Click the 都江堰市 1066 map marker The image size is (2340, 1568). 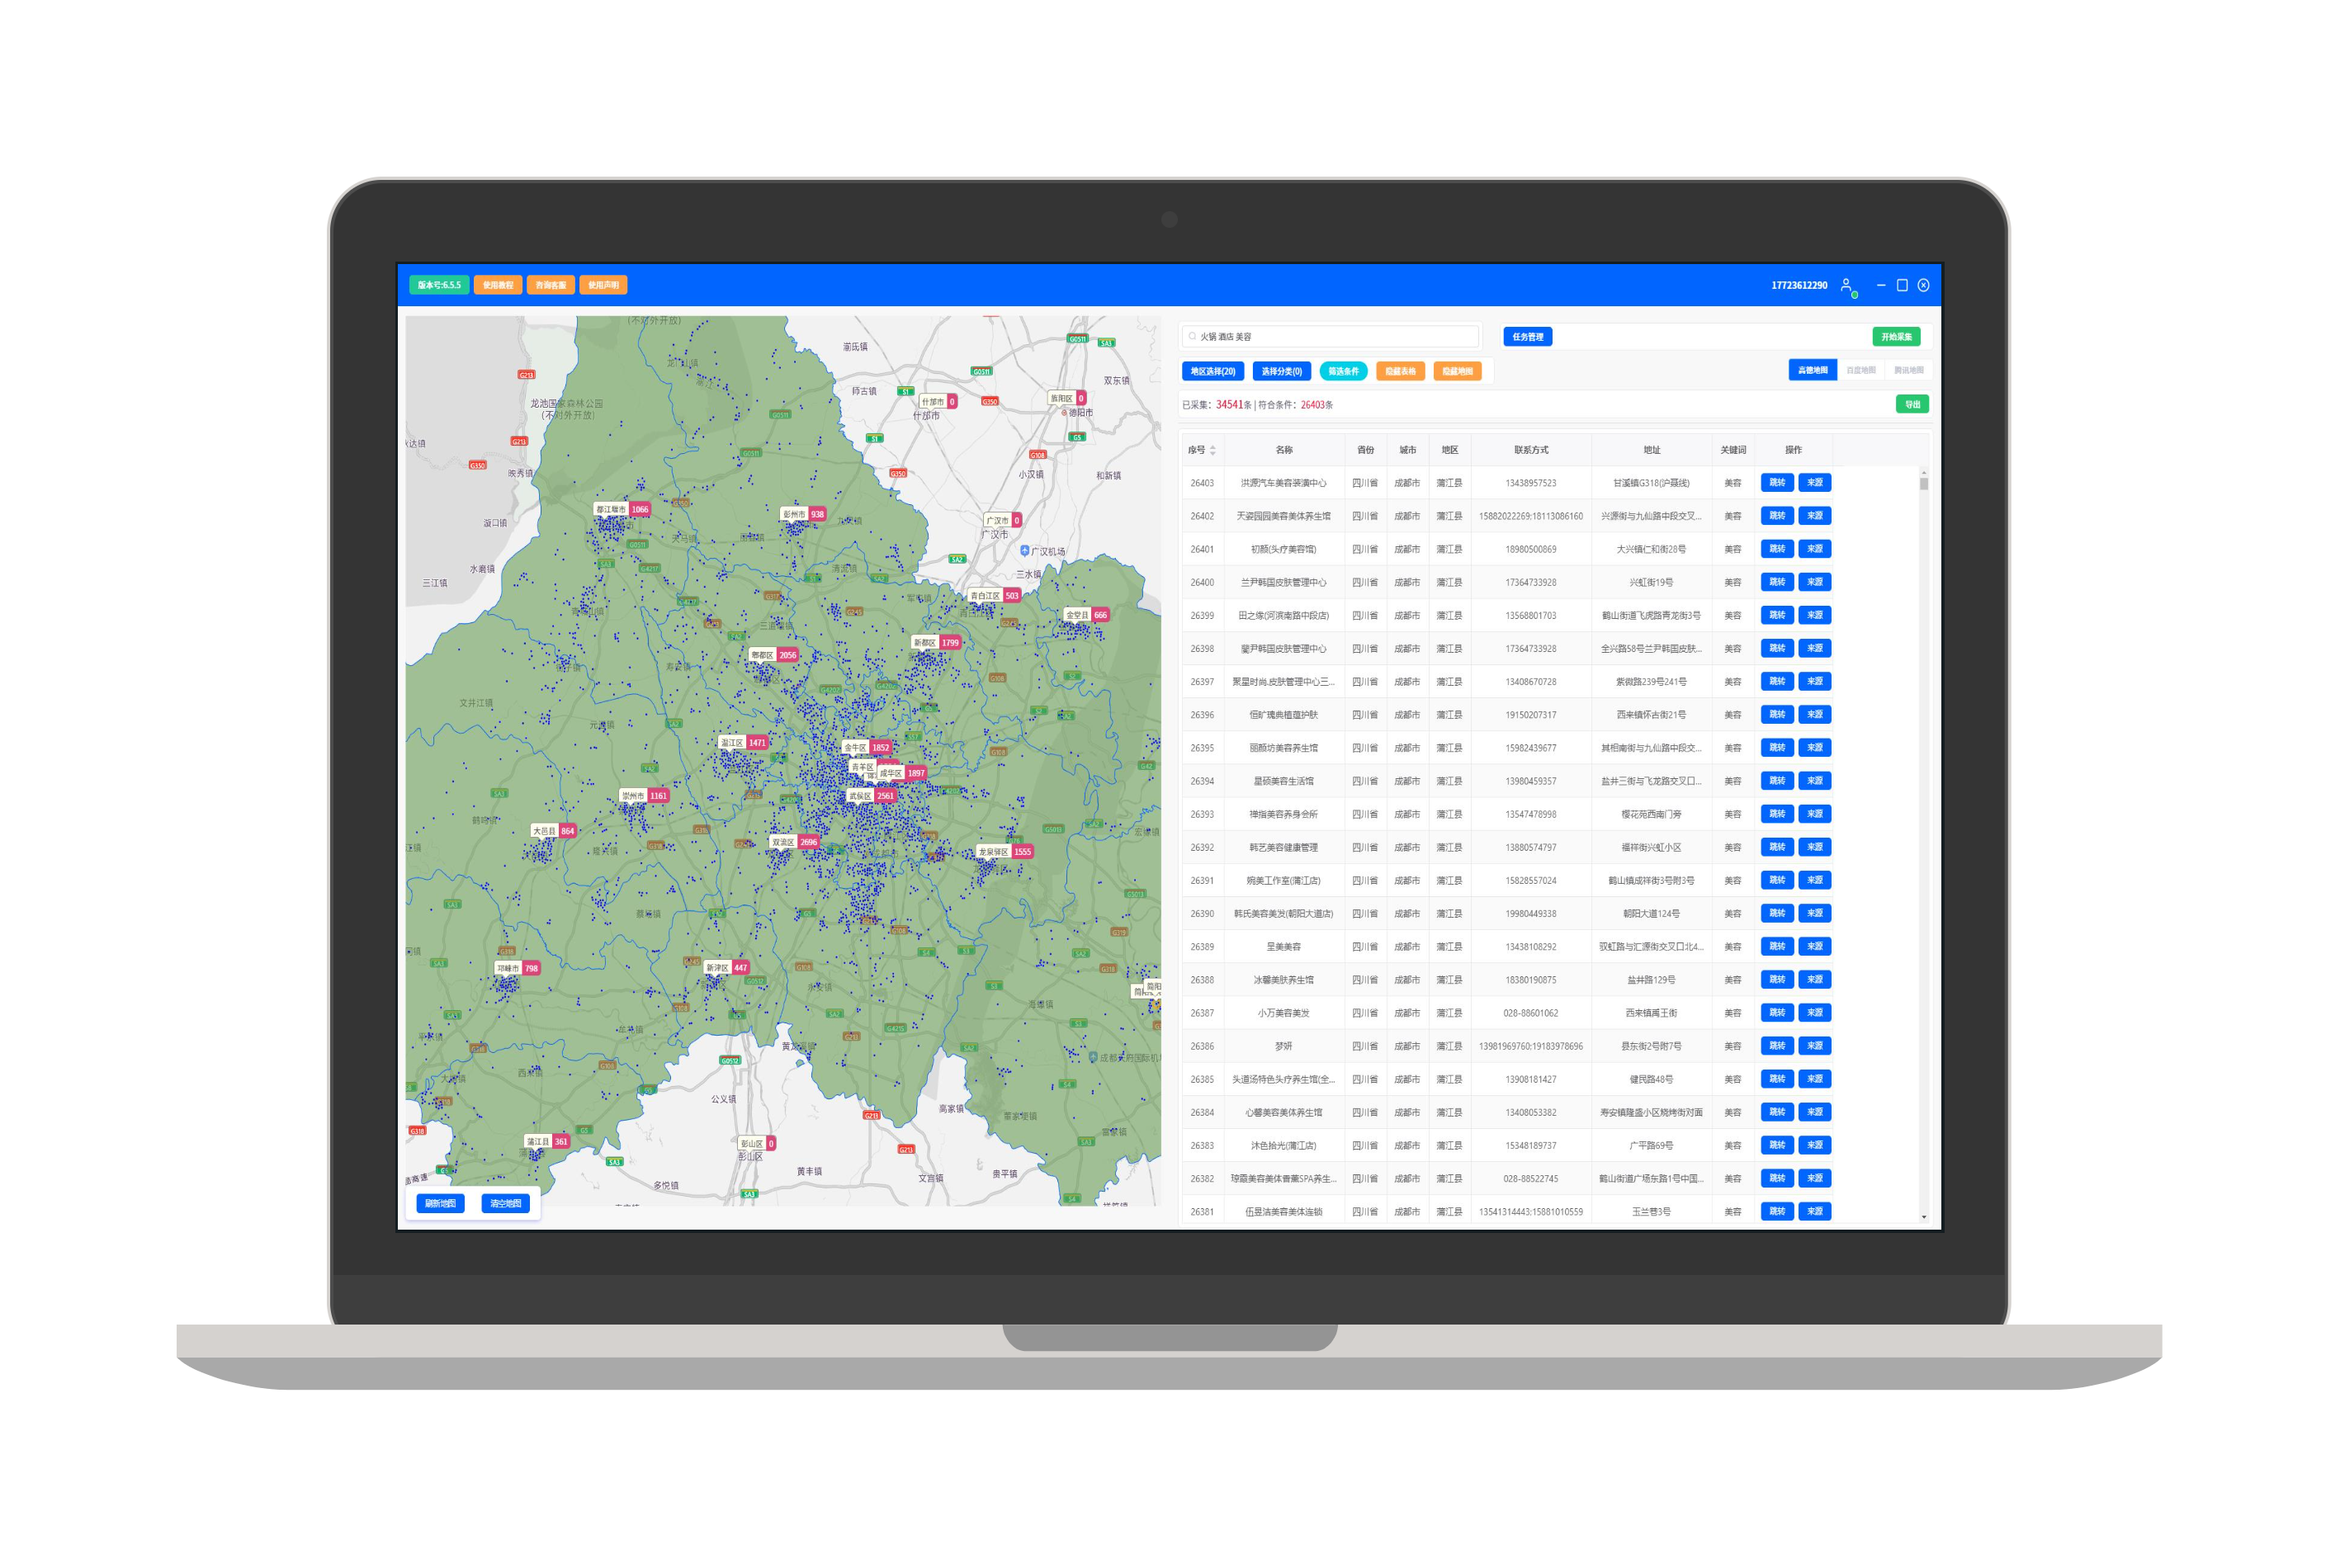coord(623,509)
